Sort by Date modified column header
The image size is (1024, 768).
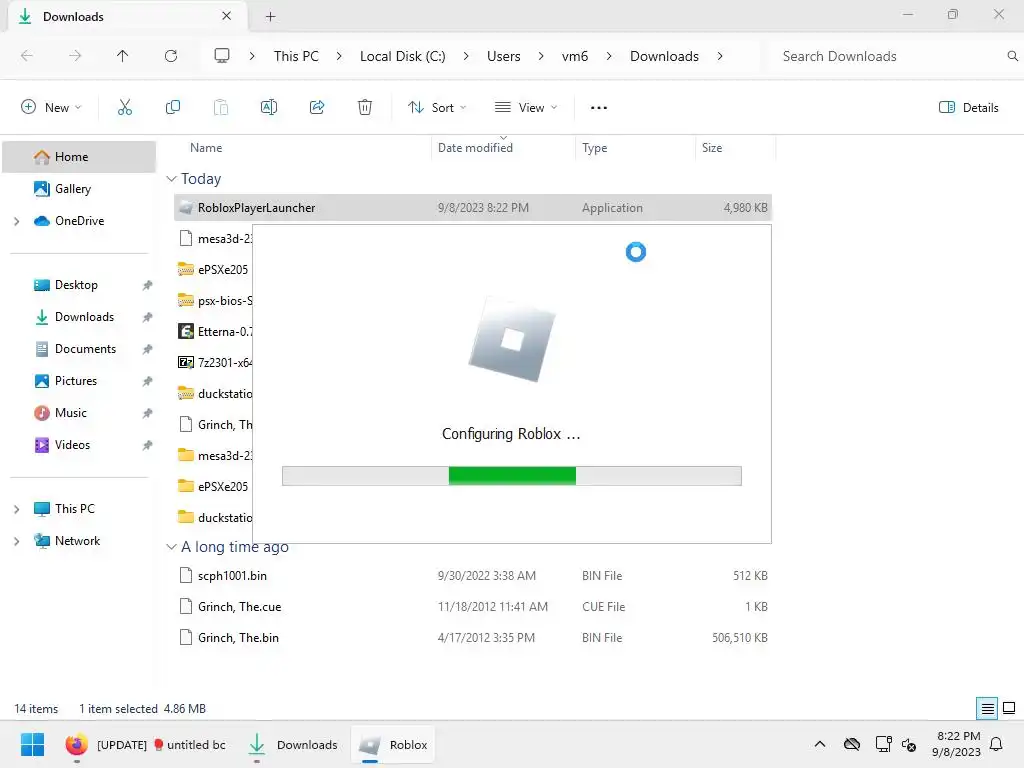click(475, 148)
